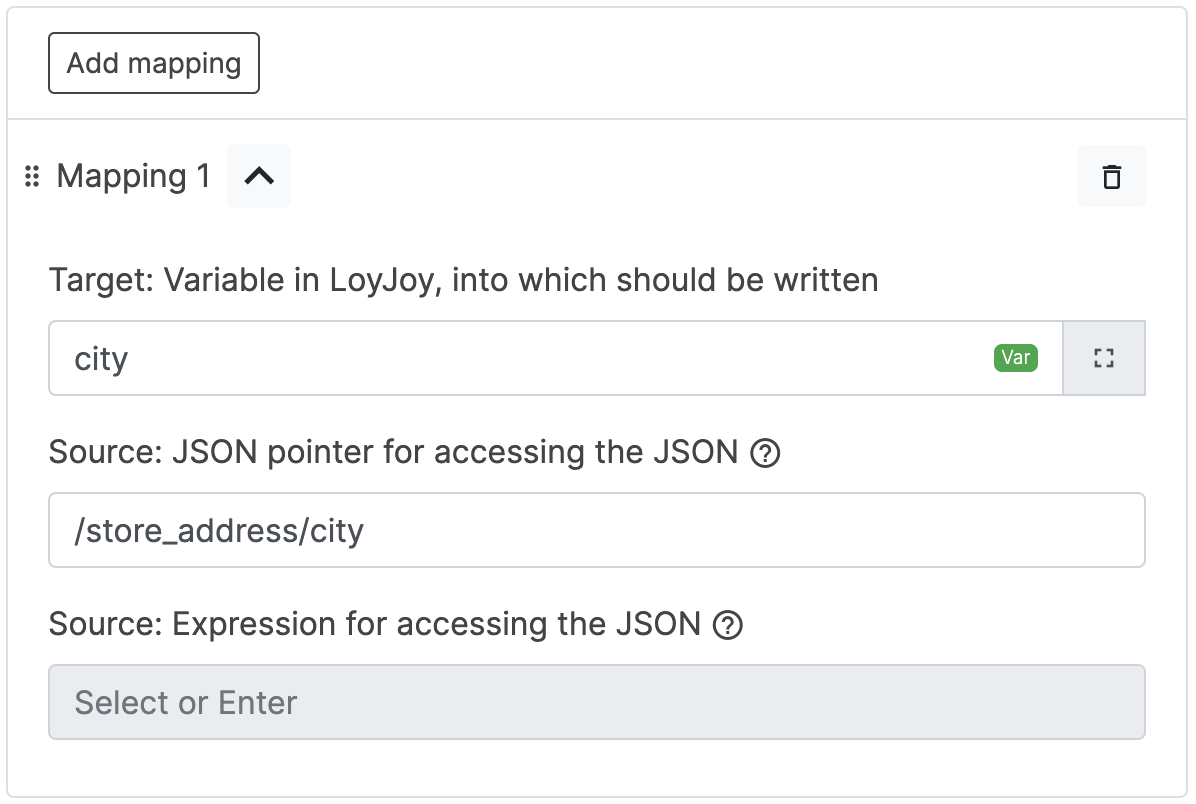The width and height of the screenshot is (1196, 804).
Task: Open fullscreen editor for the target variable
Action: coord(1104,358)
